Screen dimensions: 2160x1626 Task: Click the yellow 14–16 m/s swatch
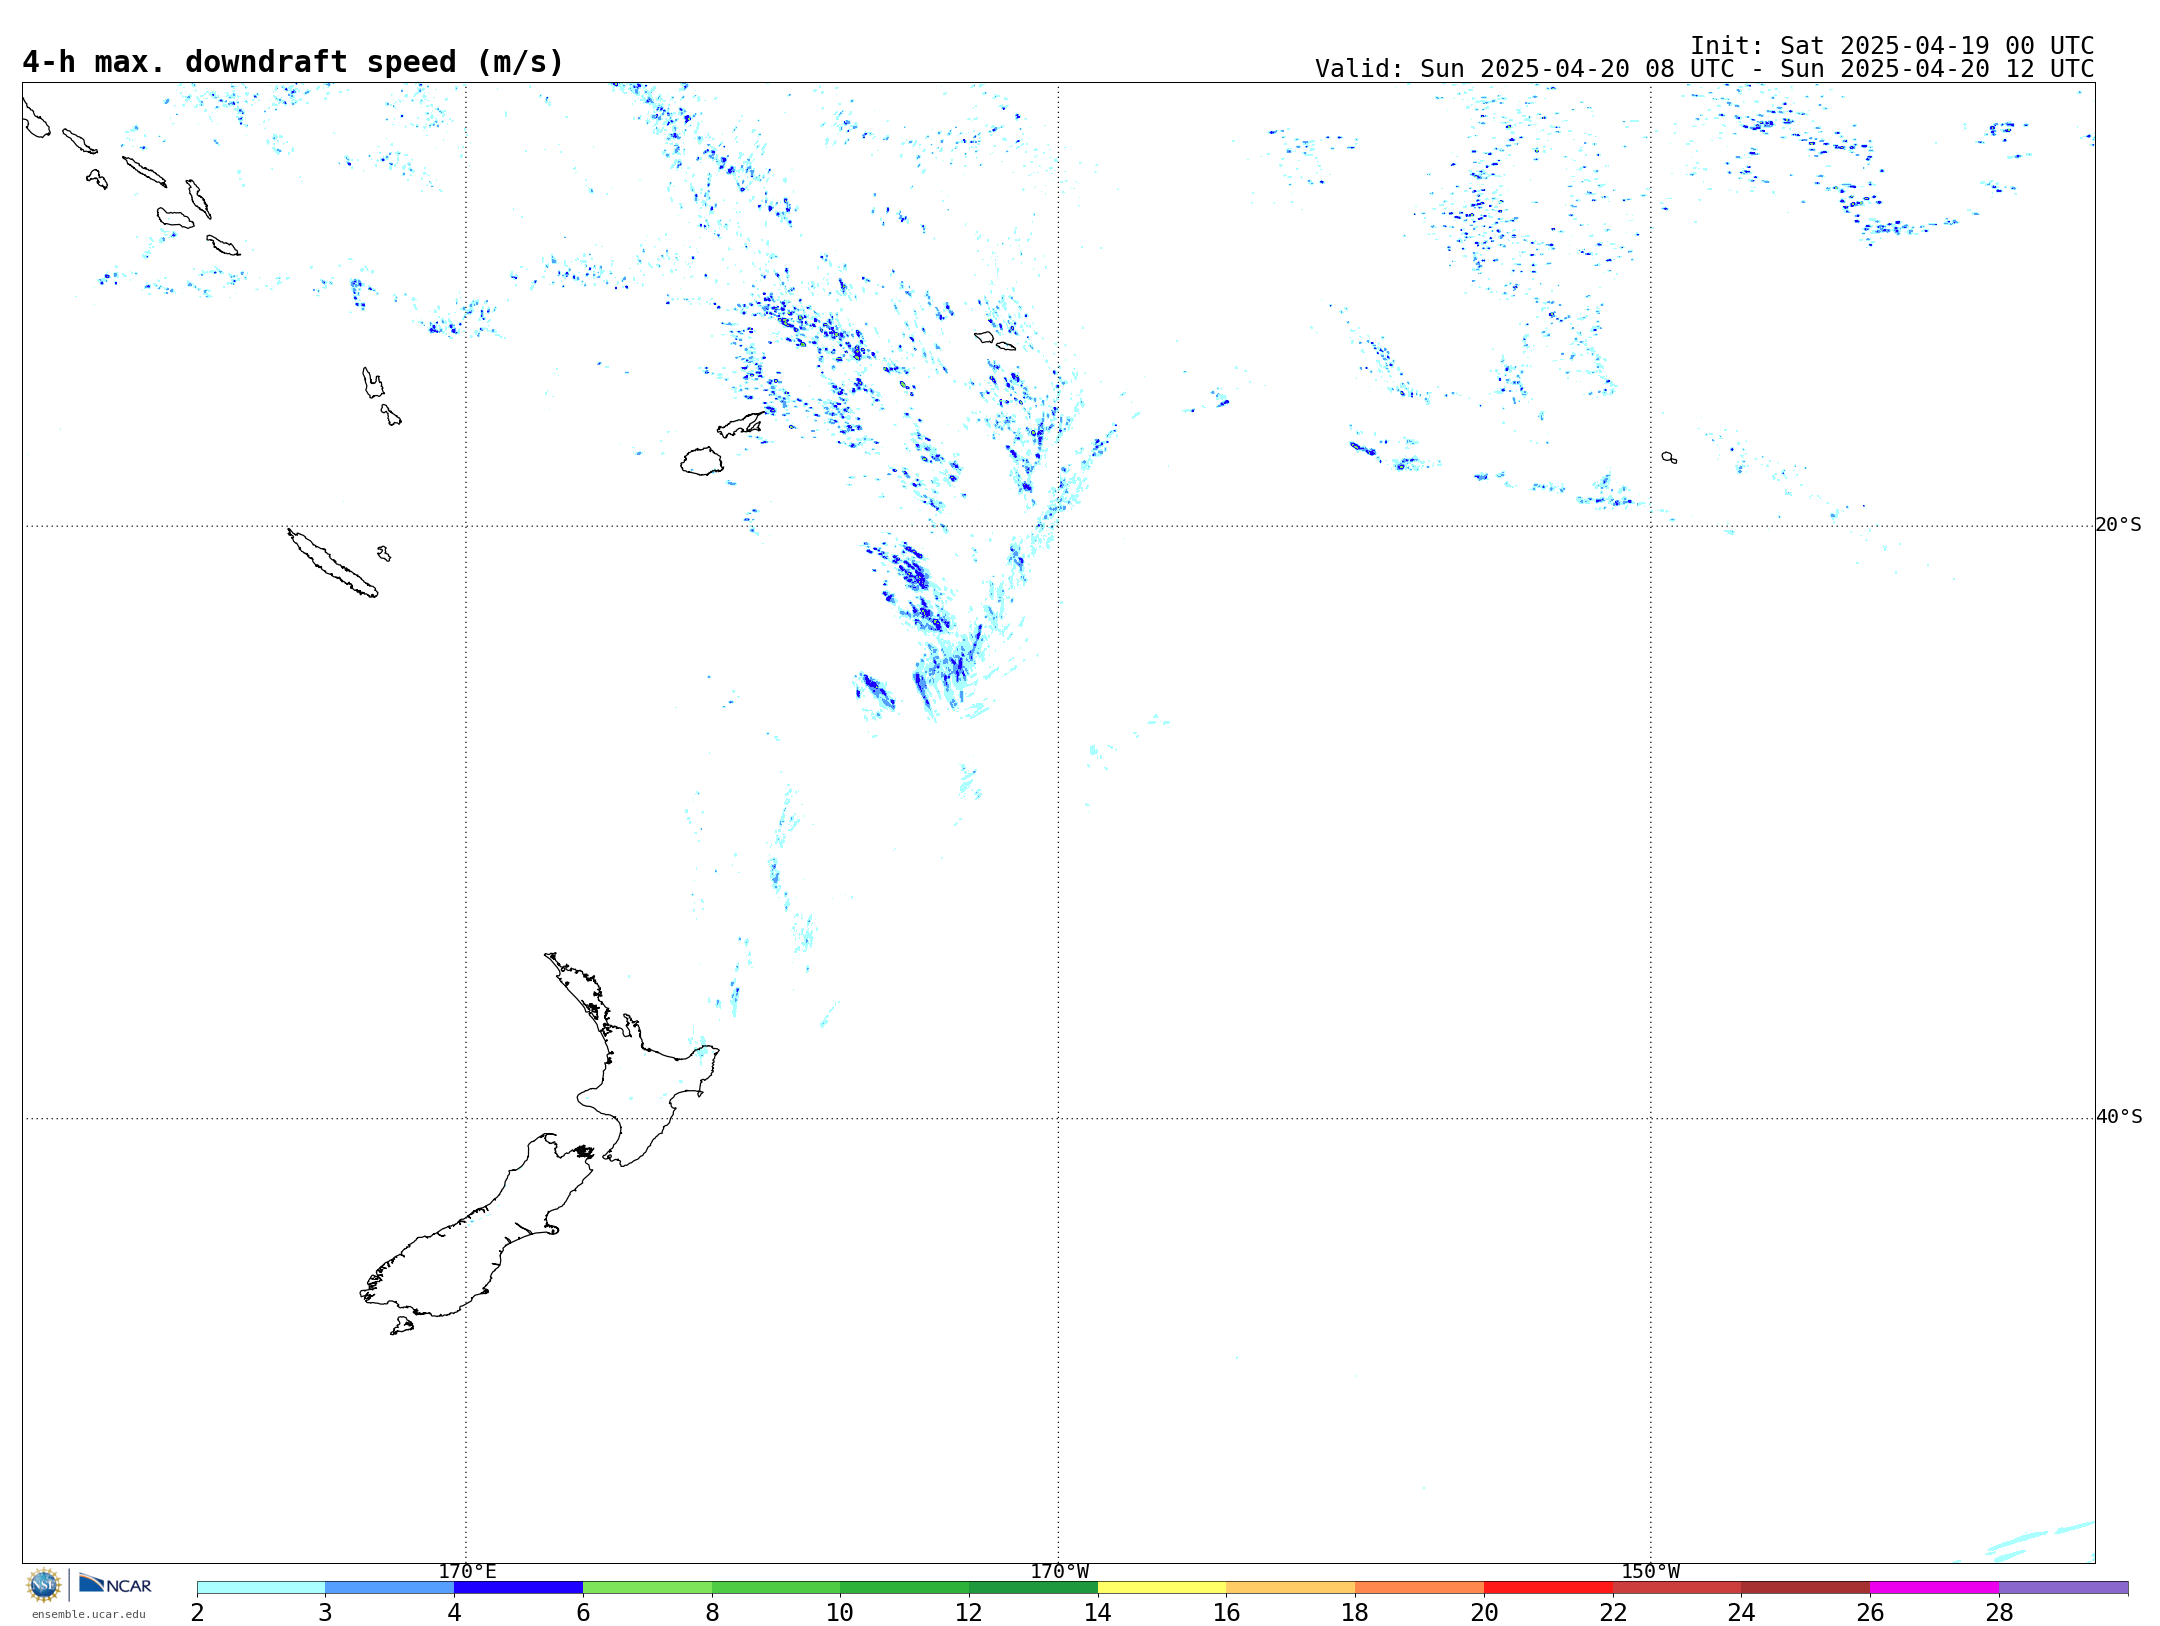[x=1162, y=1587]
